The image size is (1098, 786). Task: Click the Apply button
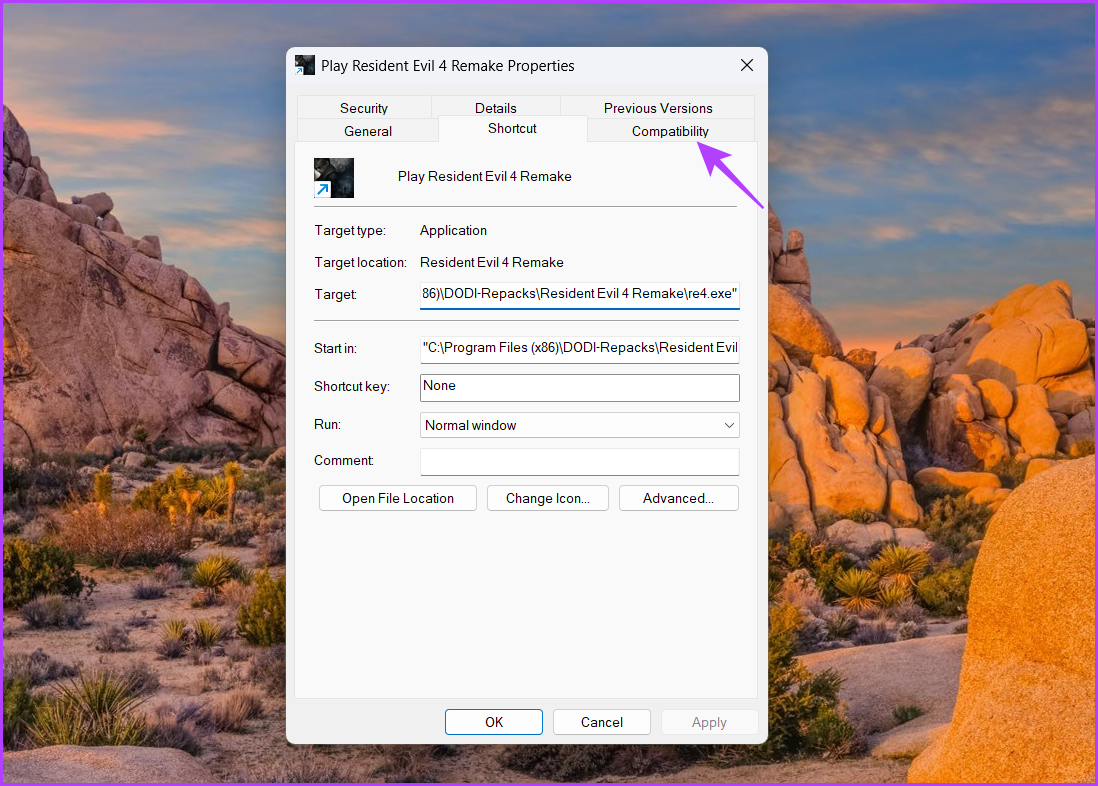(x=709, y=721)
